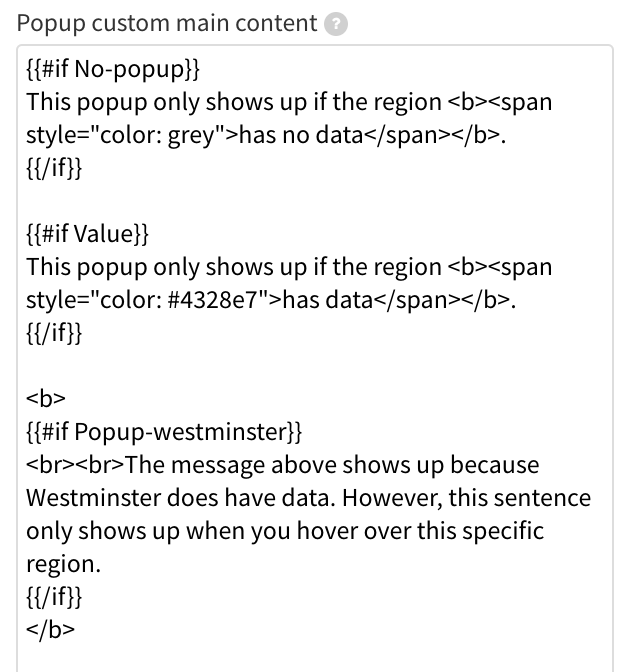This screenshot has width=628, height=672.
Task: Click 'hover over this specific' text
Action: [x=420, y=531]
